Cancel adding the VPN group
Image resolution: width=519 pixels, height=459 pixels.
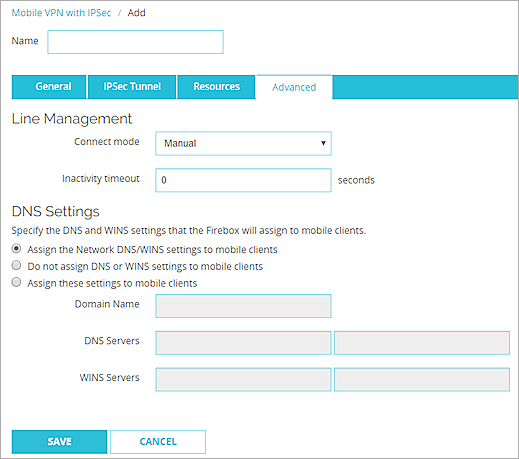coord(158,442)
